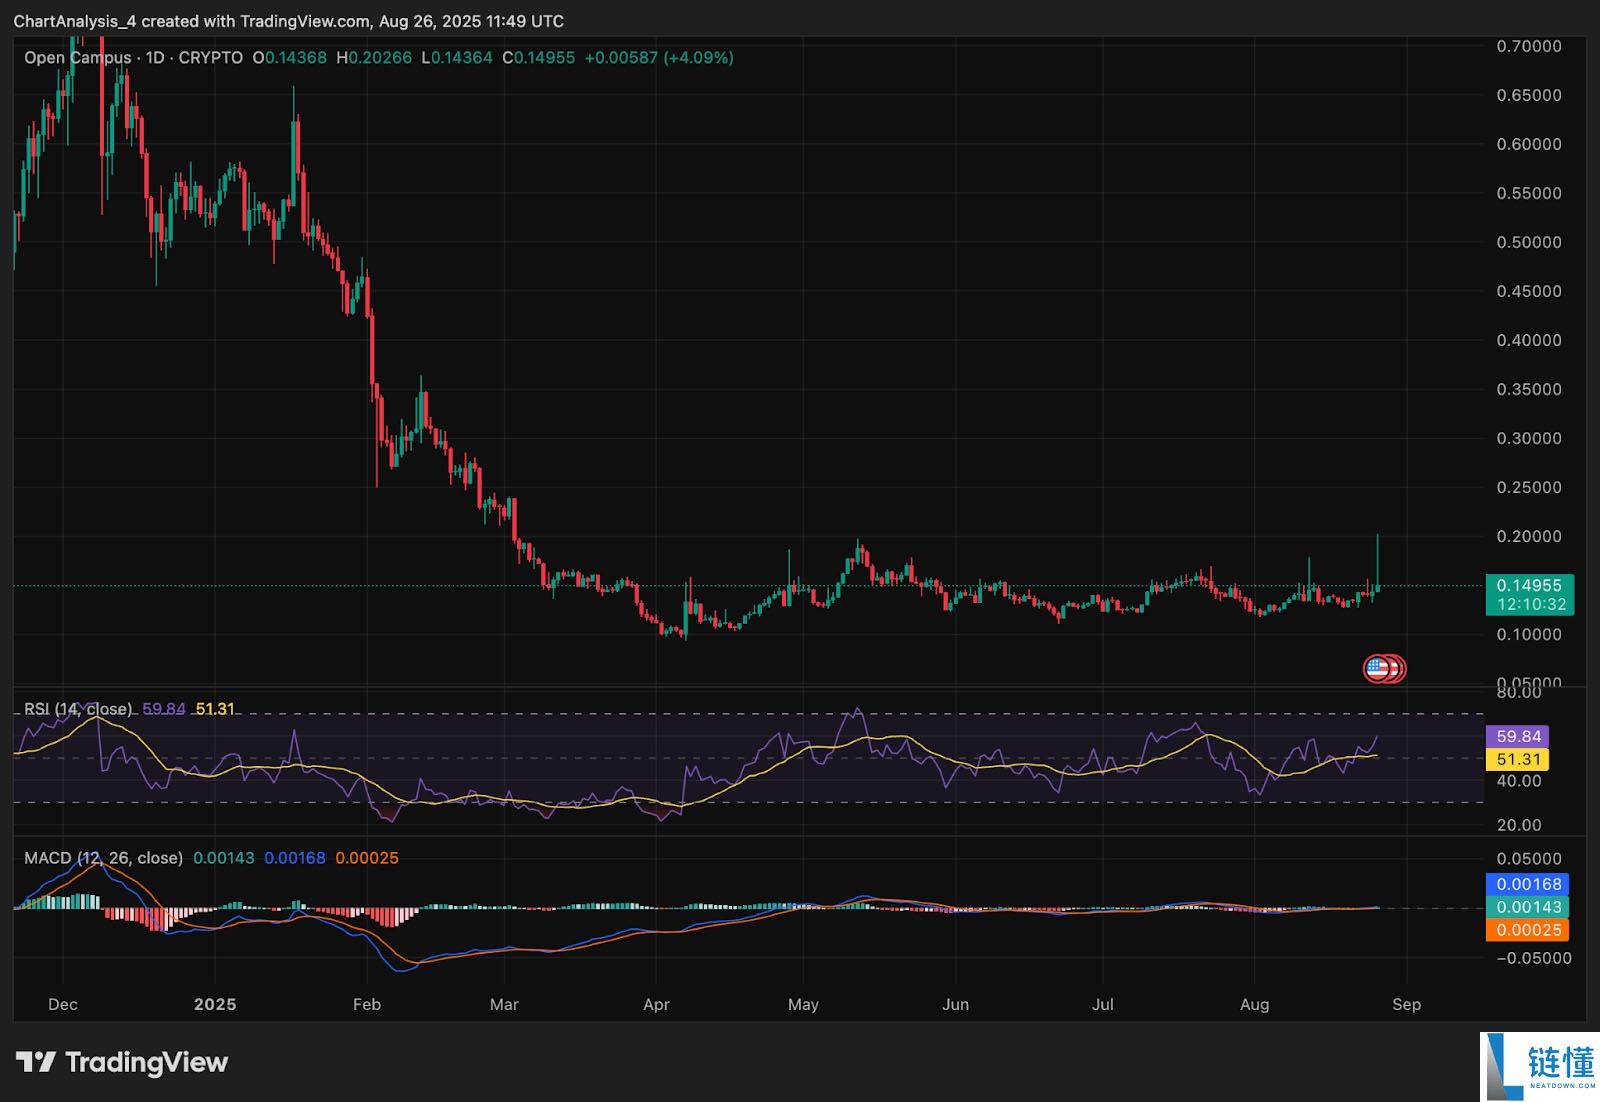
Task: Select the MACD (12, 26, close) legend
Action: coord(103,858)
